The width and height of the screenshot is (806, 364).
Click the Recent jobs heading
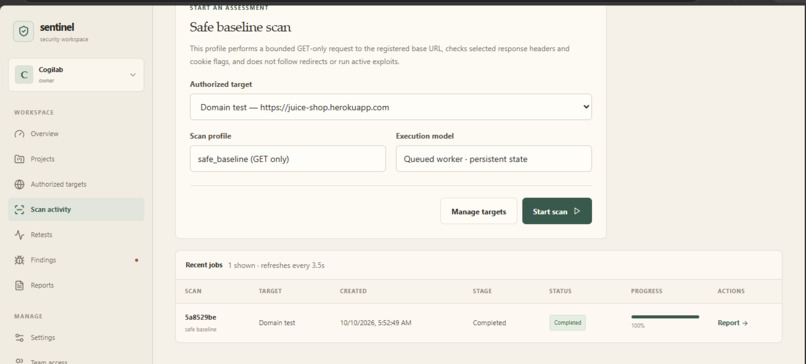click(x=204, y=265)
